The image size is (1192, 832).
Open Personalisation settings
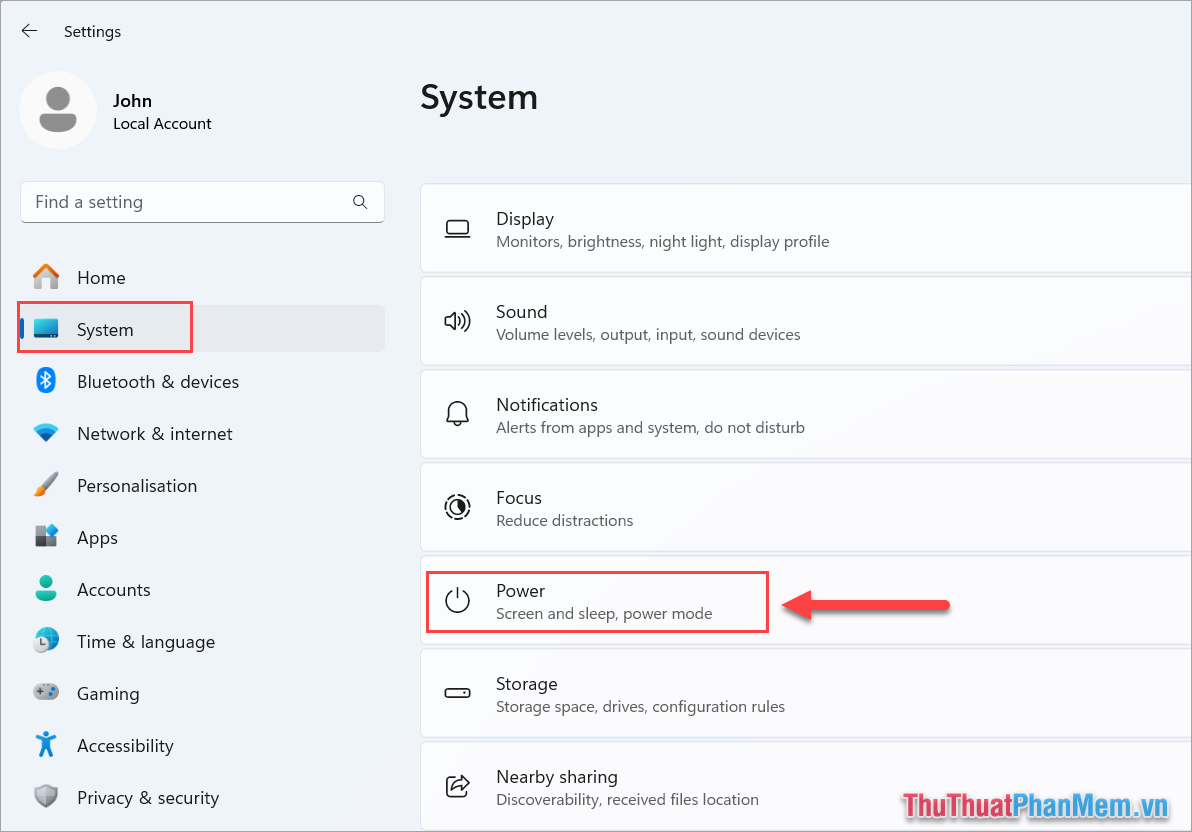pyautogui.click(x=137, y=485)
